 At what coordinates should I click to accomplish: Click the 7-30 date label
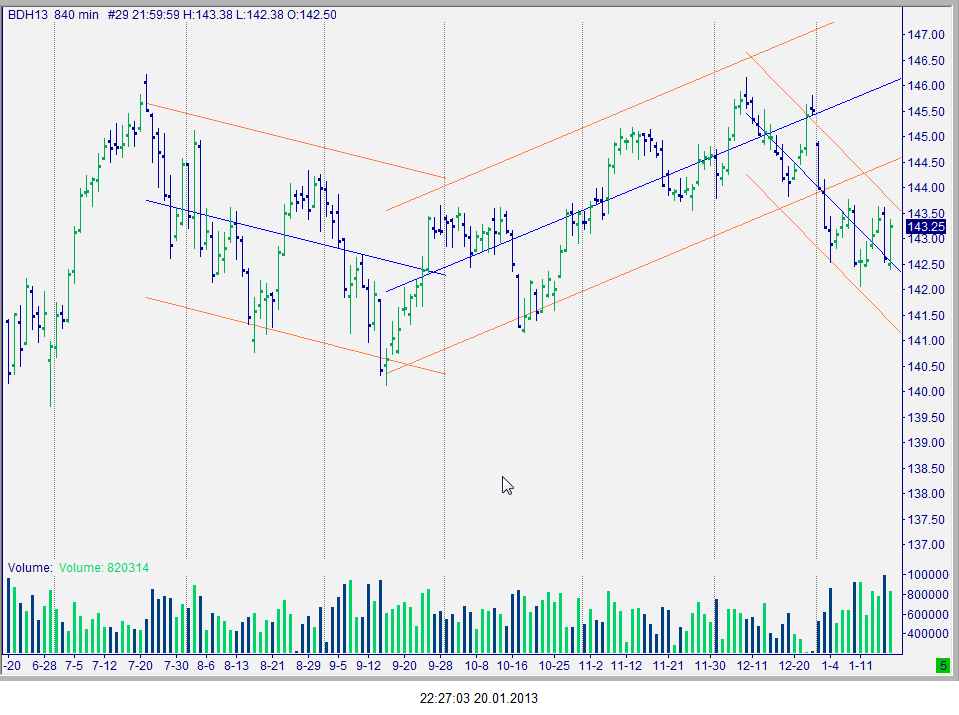point(176,665)
